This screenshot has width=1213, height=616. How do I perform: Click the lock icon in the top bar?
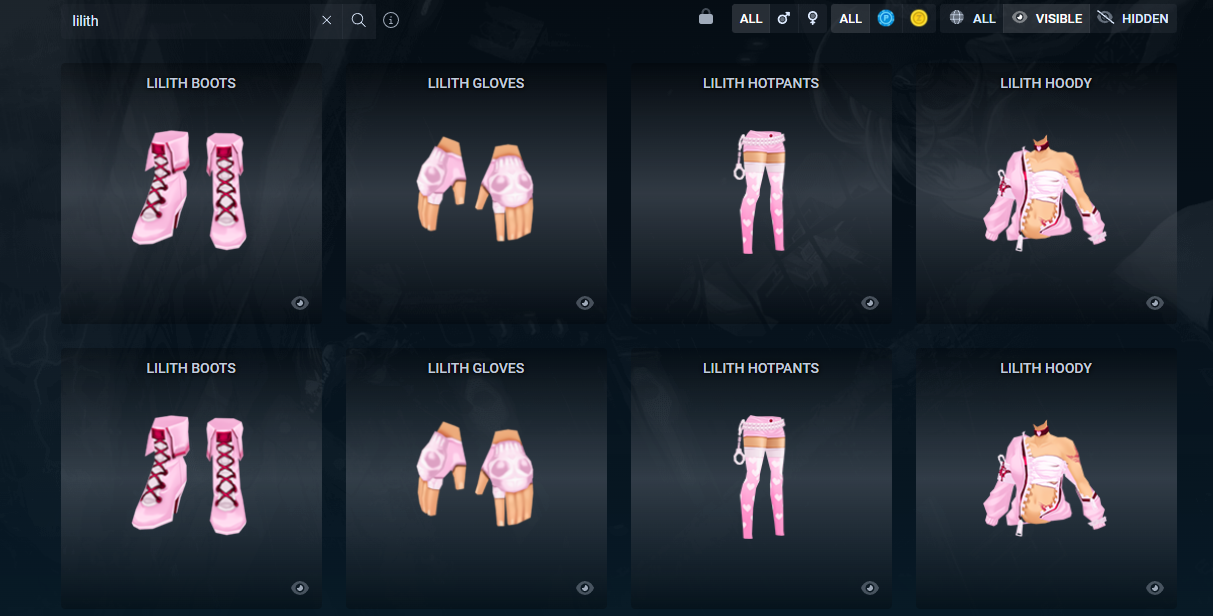[706, 18]
